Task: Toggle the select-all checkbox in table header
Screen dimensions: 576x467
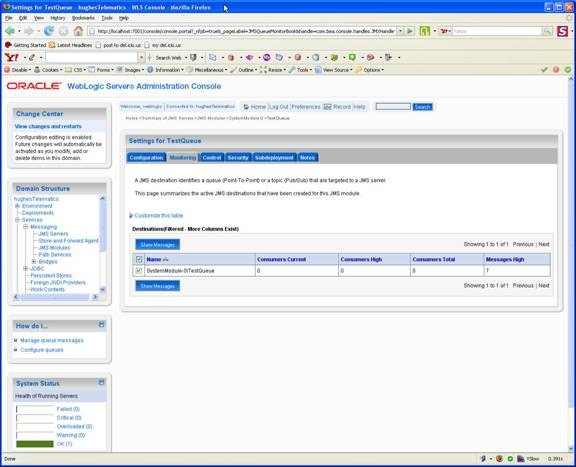Action: pyautogui.click(x=139, y=259)
